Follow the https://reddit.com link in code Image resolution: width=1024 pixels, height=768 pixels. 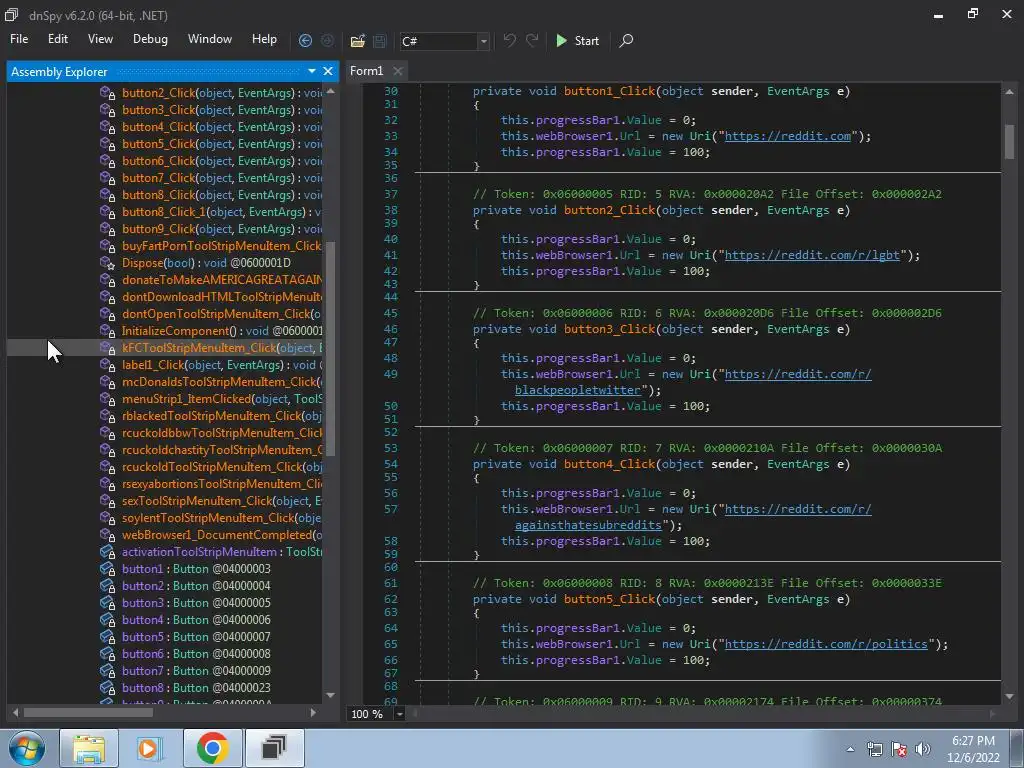click(x=788, y=136)
